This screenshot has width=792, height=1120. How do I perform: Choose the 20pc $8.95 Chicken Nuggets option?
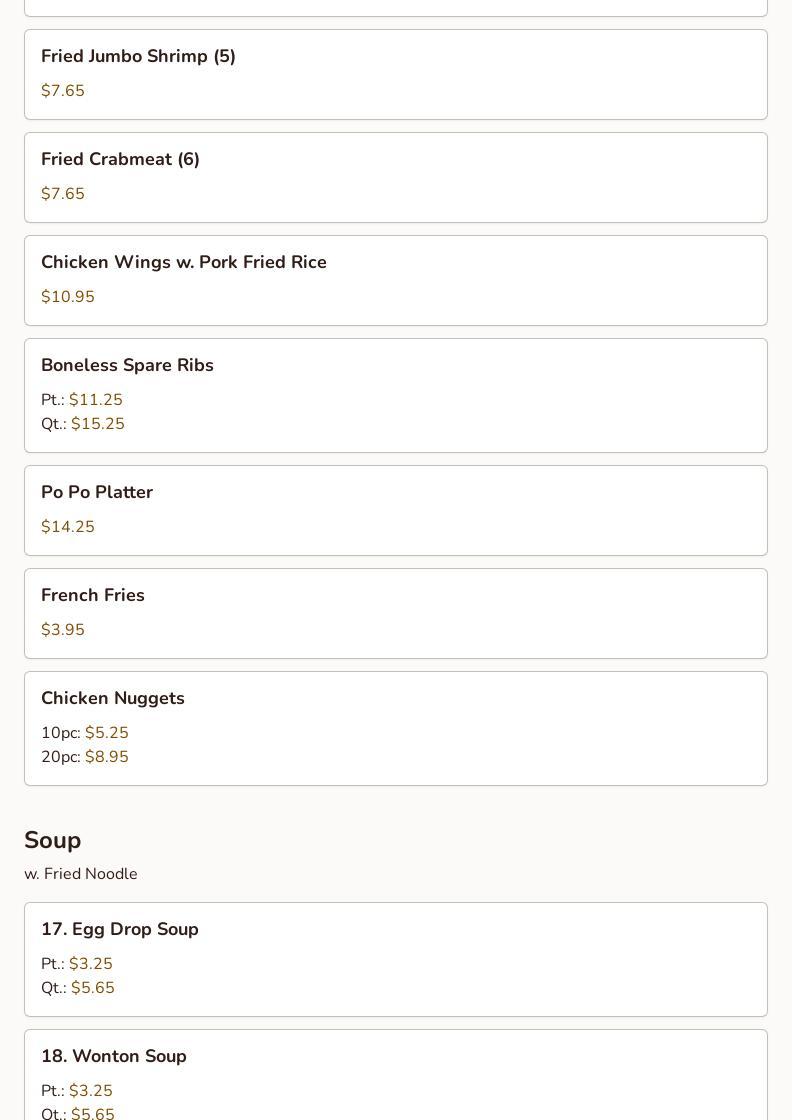(85, 757)
